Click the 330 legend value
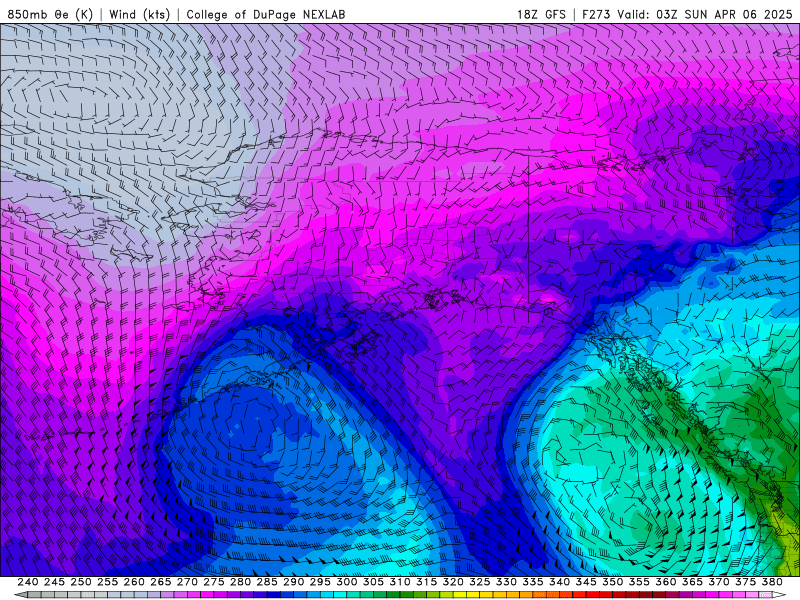Viewport: 800px width, 600px height. click(506, 582)
